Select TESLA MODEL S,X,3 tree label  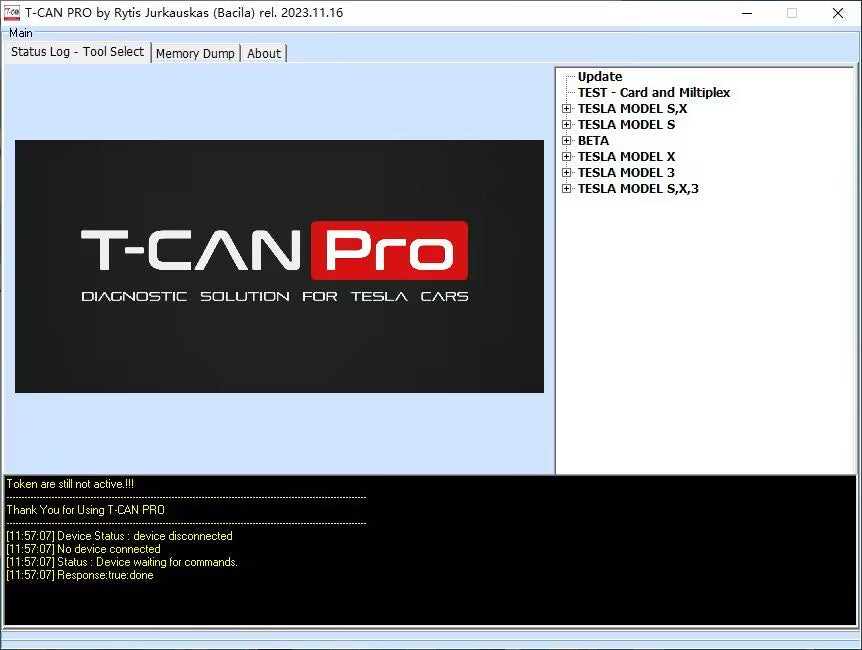pyautogui.click(x=638, y=188)
